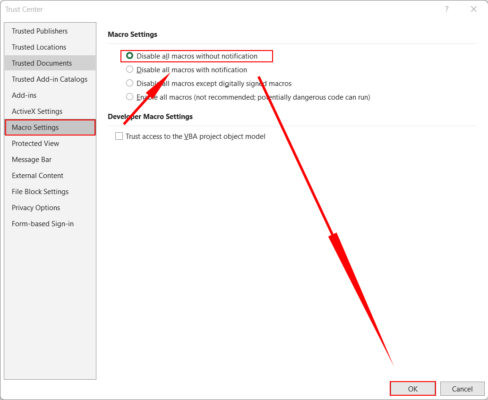Open Form-based Sign-in section
This screenshot has width=488, height=400.
[50, 223]
